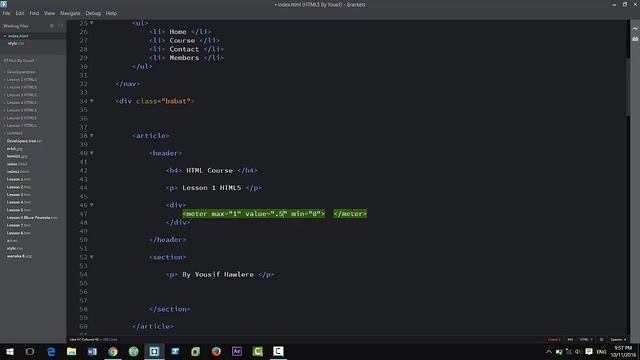Screen dimensions: 640x360
Task: Open the Action Center notification icon
Action: (x=589, y=352)
